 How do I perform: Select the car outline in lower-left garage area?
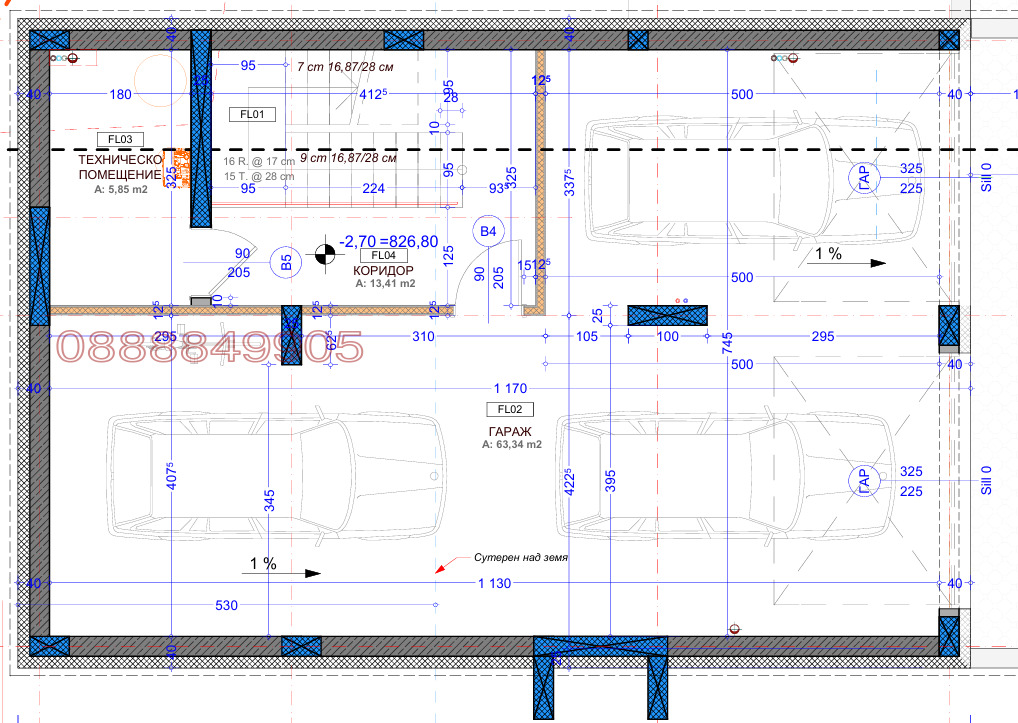click(276, 476)
